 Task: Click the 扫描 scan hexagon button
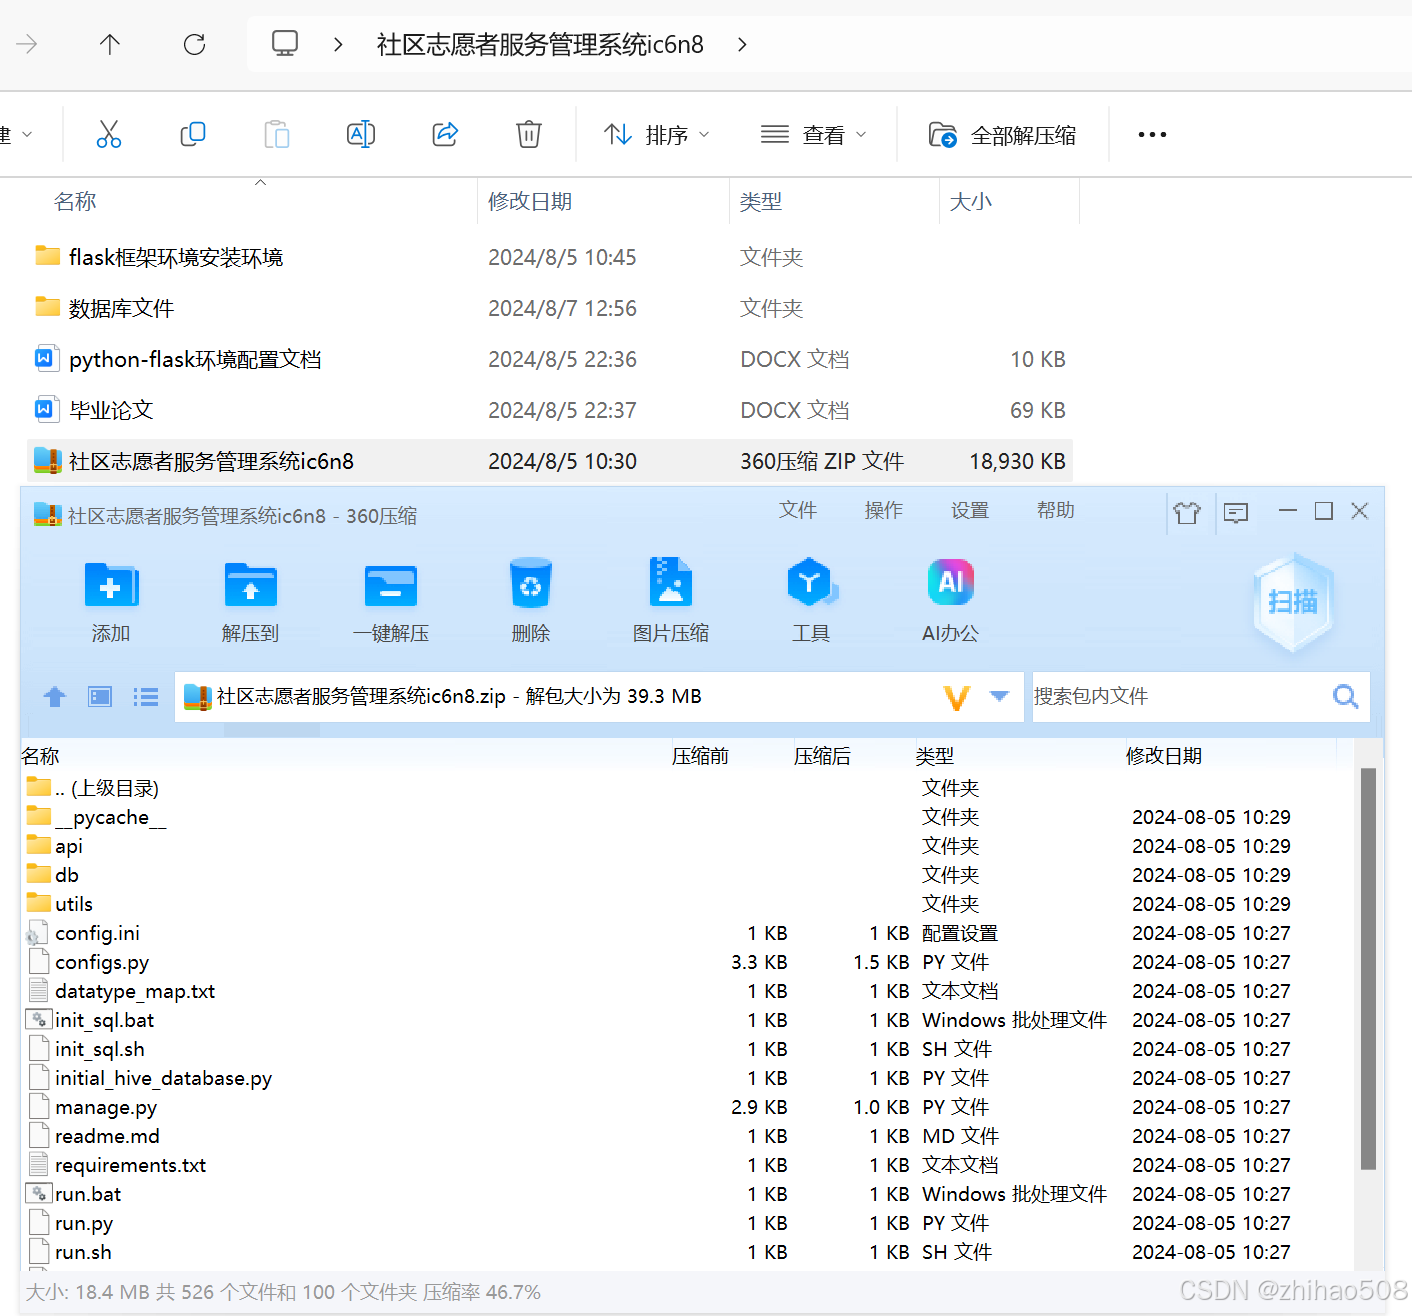[1293, 602]
